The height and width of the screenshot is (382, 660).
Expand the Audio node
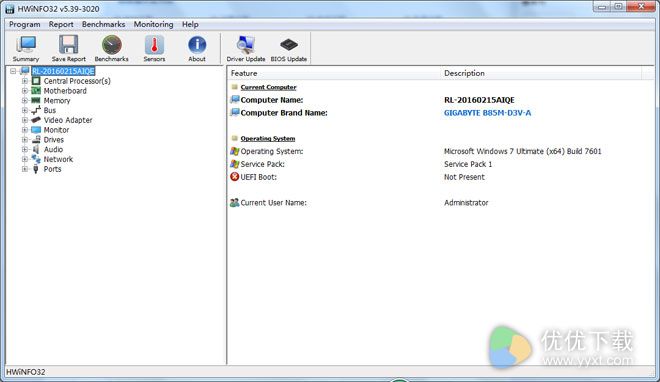click(25, 149)
